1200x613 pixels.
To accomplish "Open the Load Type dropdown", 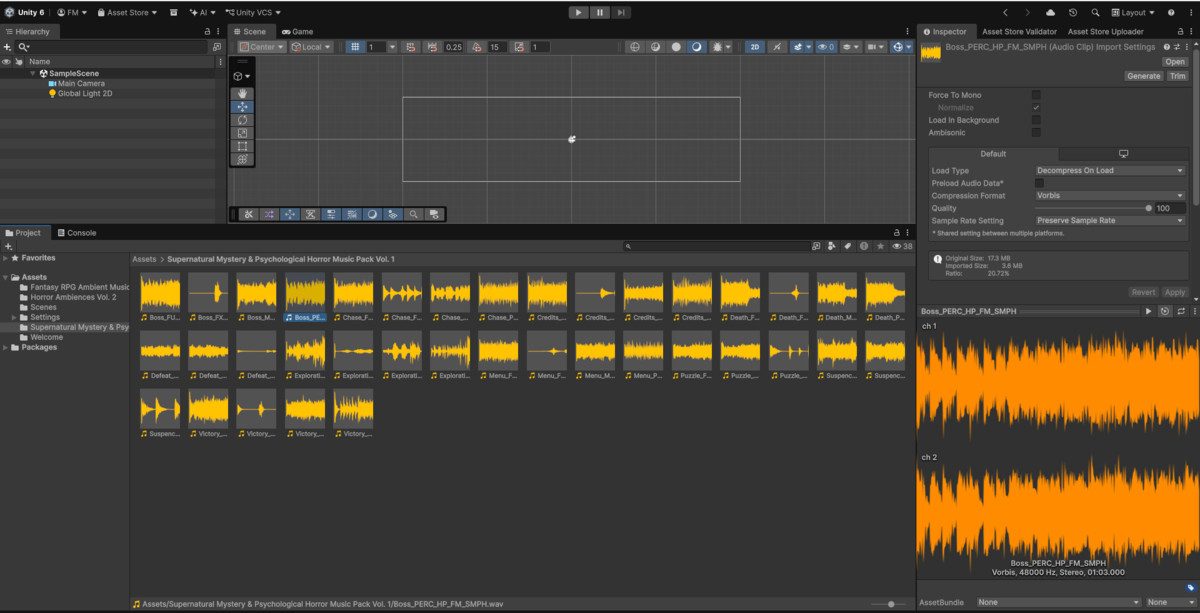I will pos(1110,171).
